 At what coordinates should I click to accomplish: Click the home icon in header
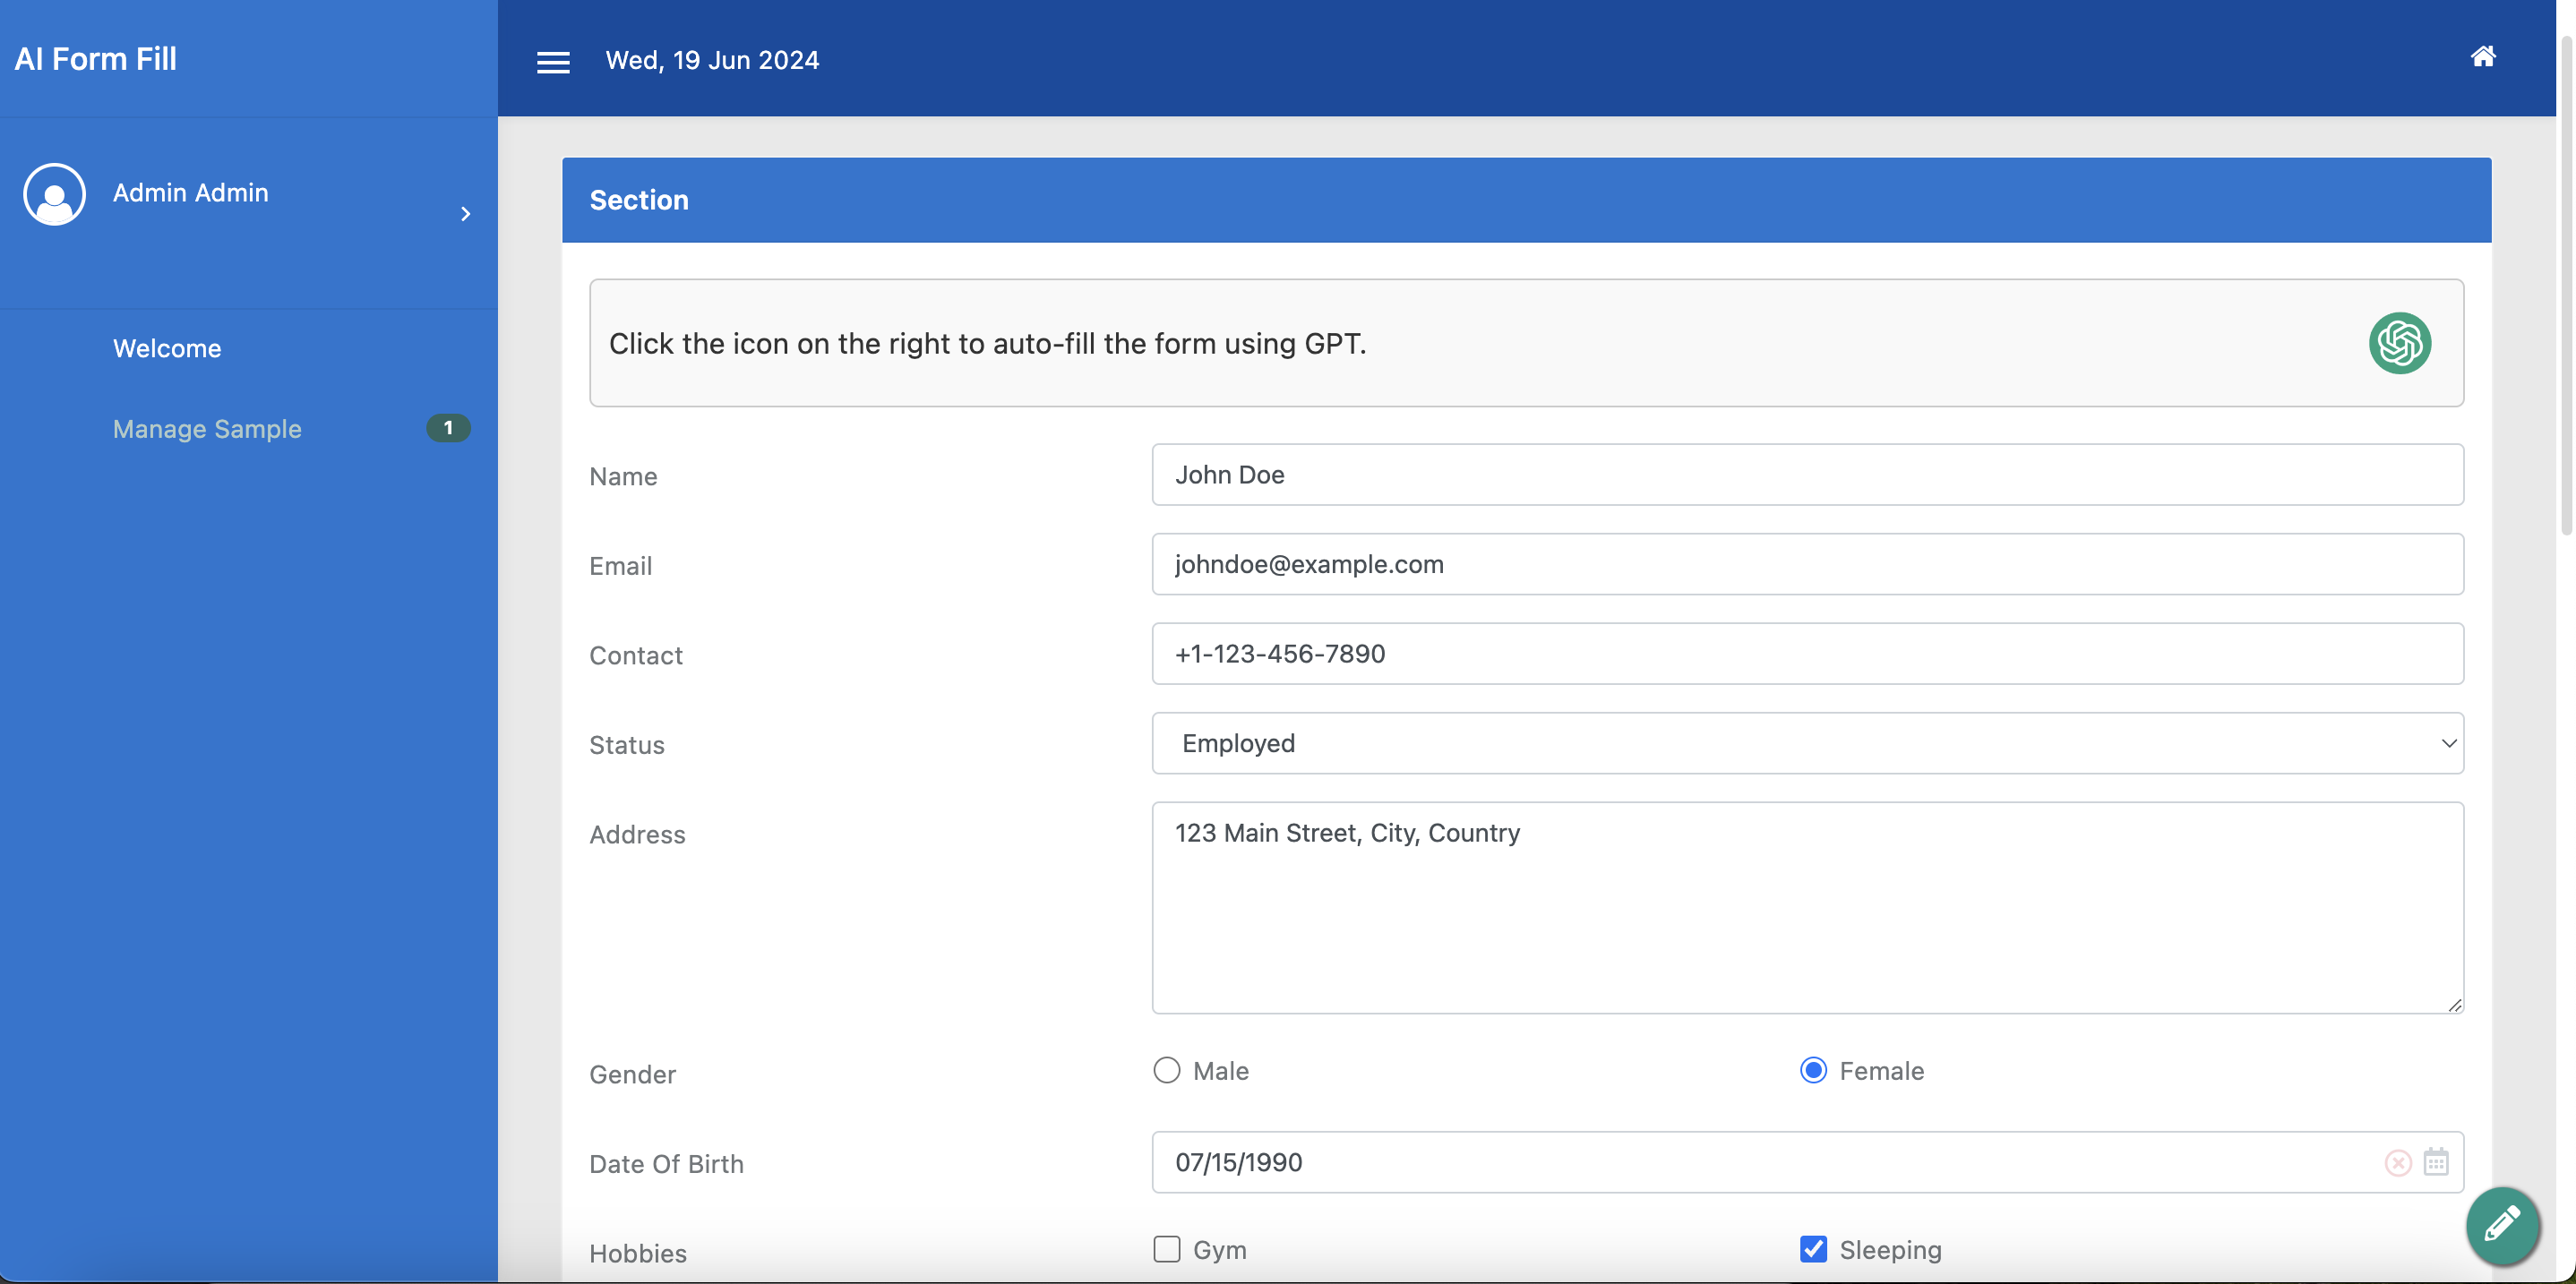pyautogui.click(x=2483, y=57)
